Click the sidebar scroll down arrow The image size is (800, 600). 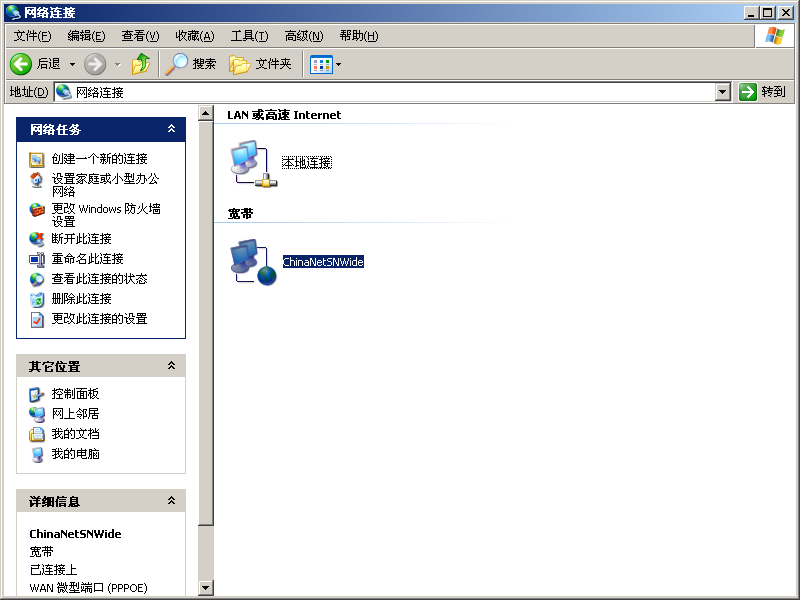click(x=206, y=588)
